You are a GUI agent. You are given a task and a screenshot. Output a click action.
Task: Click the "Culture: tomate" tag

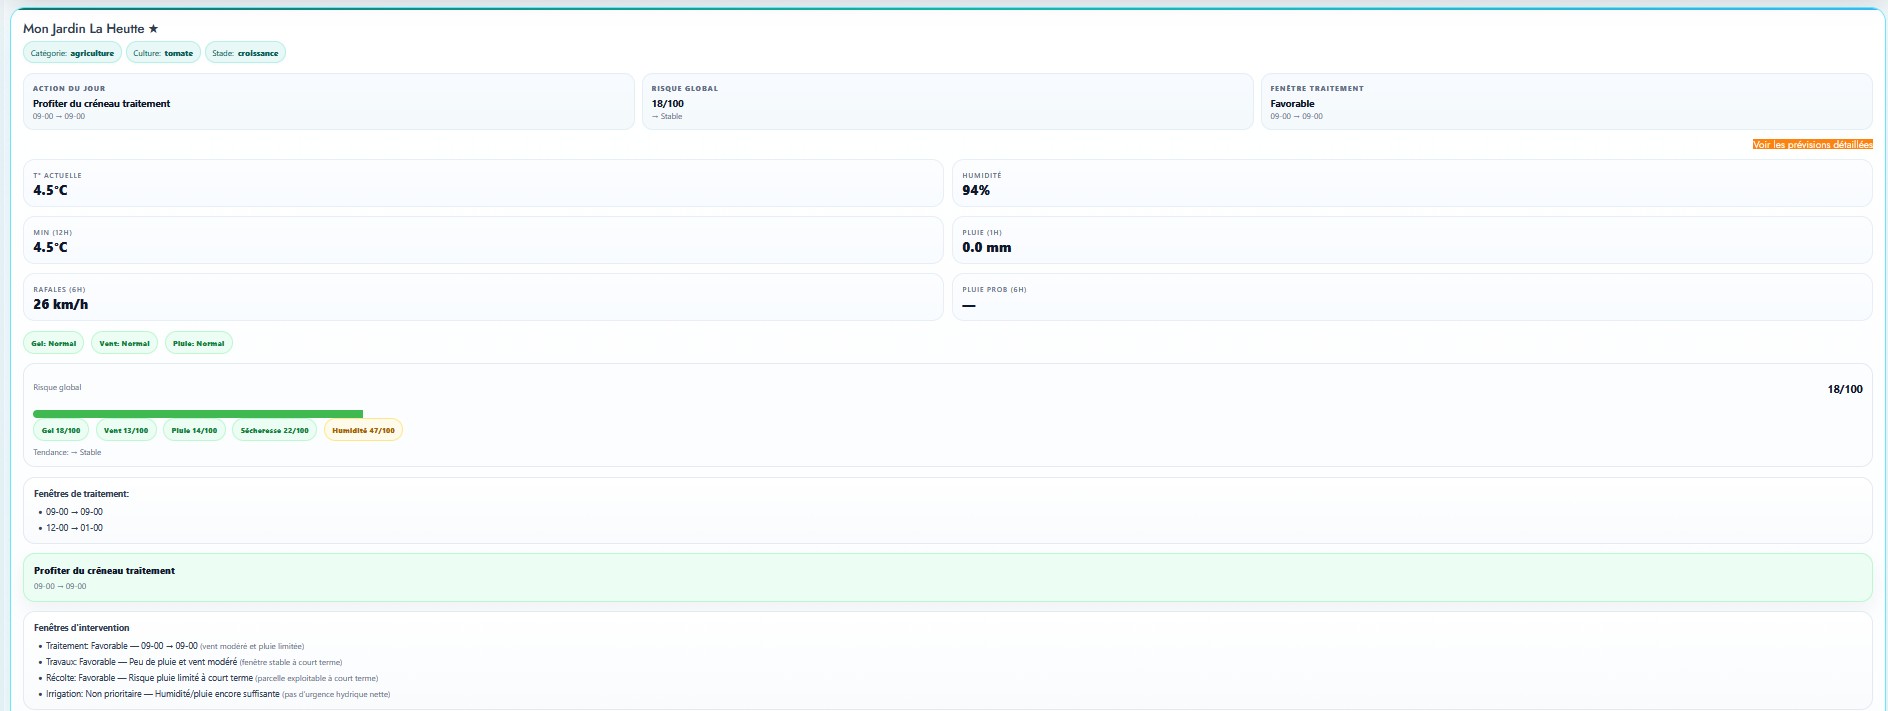click(163, 53)
